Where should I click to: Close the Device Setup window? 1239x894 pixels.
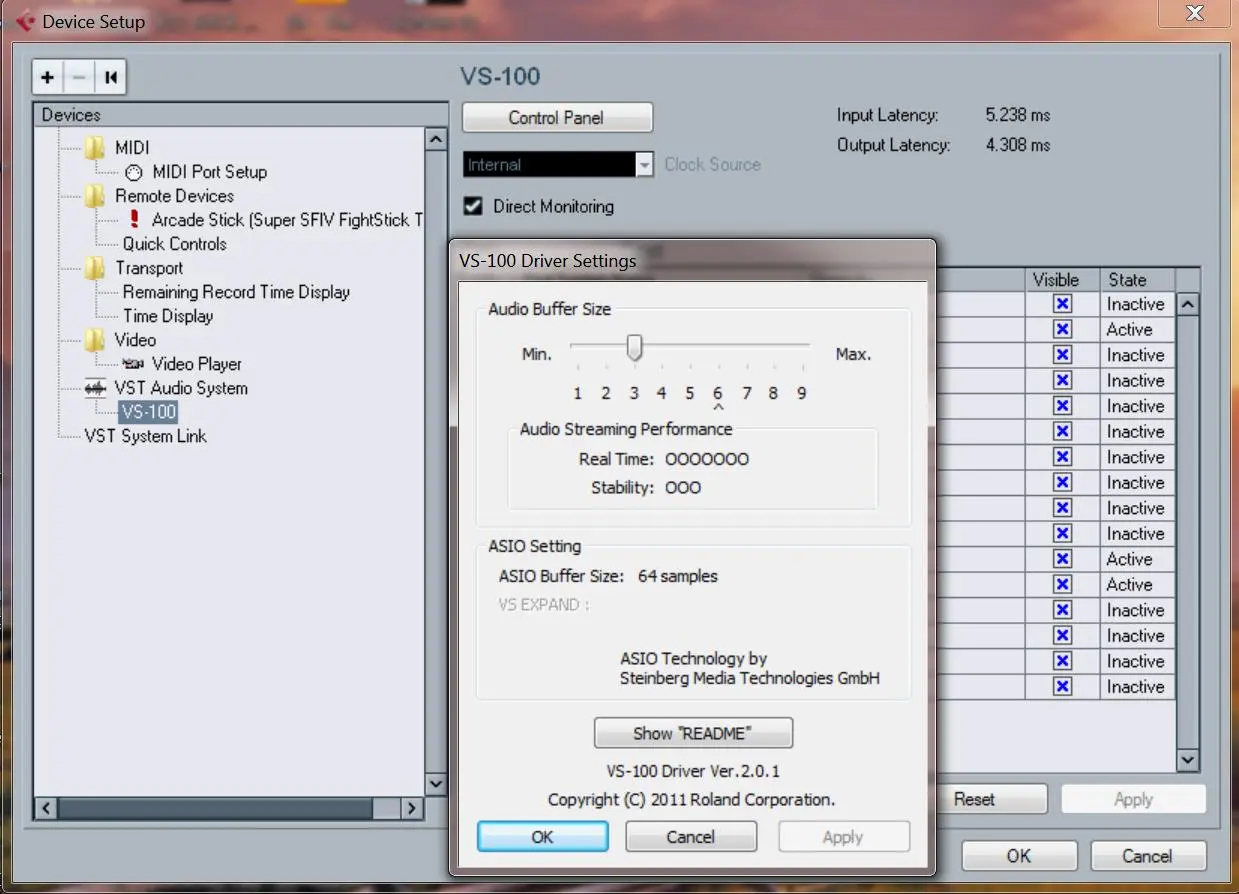1194,13
